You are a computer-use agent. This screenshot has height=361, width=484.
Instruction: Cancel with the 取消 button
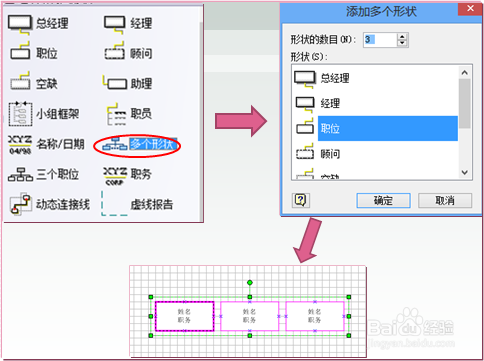[445, 200]
